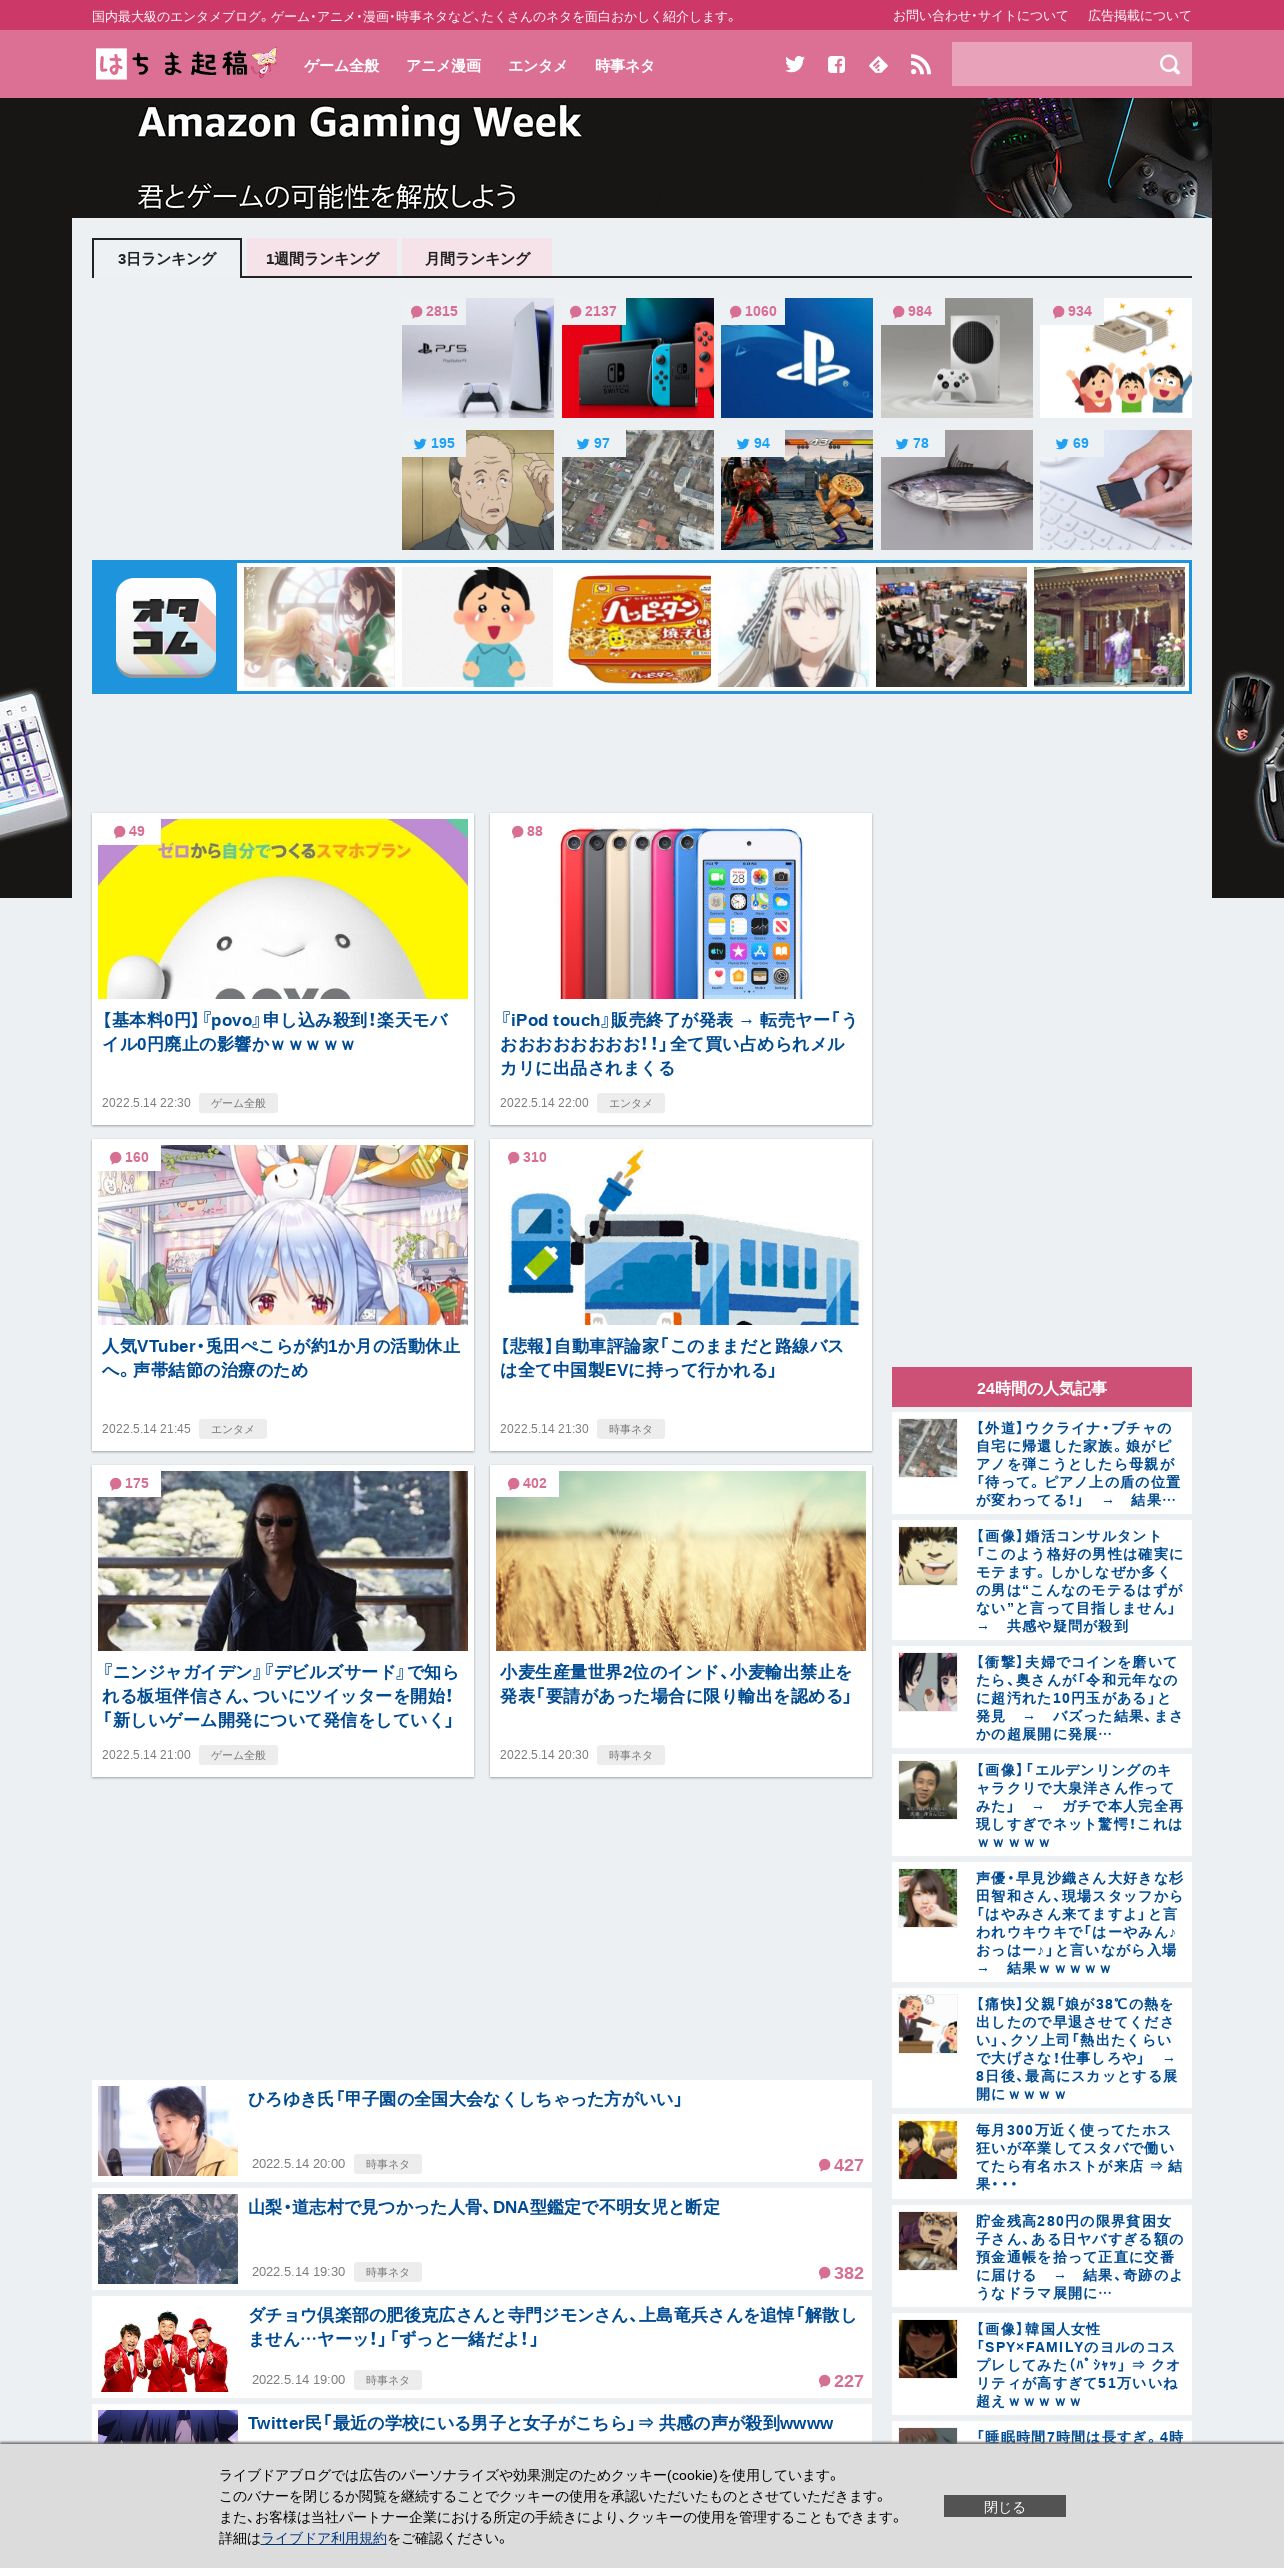Open ライブドア利用規約 link in cookie banner
The width and height of the screenshot is (1284, 2568).
pos(324,2538)
